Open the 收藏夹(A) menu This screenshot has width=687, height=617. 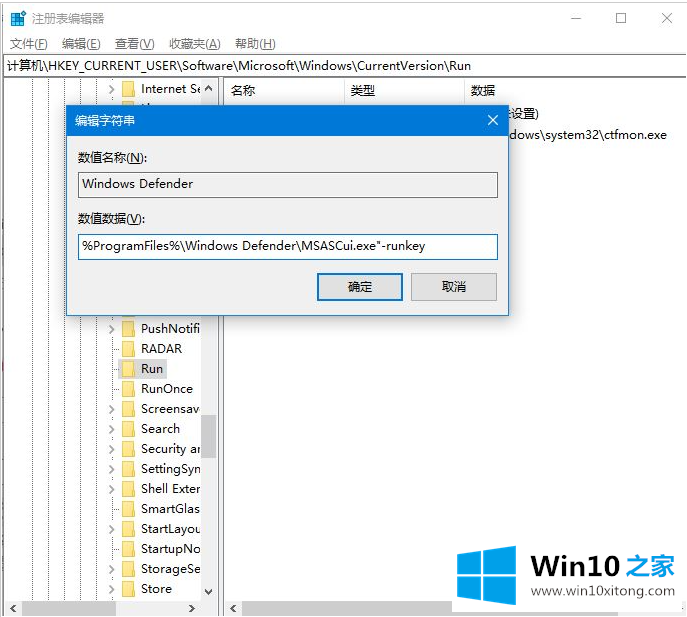[195, 44]
